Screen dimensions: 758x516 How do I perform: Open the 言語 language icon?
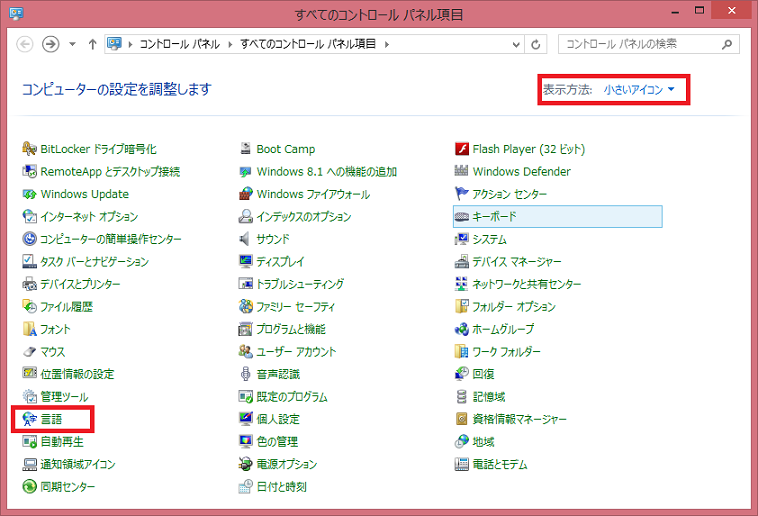click(x=29, y=419)
